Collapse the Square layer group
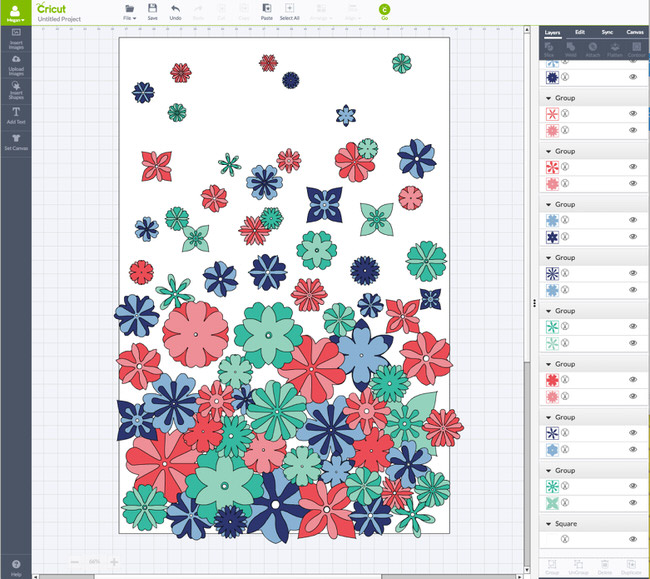Image resolution: width=650 pixels, height=579 pixels. [548, 524]
